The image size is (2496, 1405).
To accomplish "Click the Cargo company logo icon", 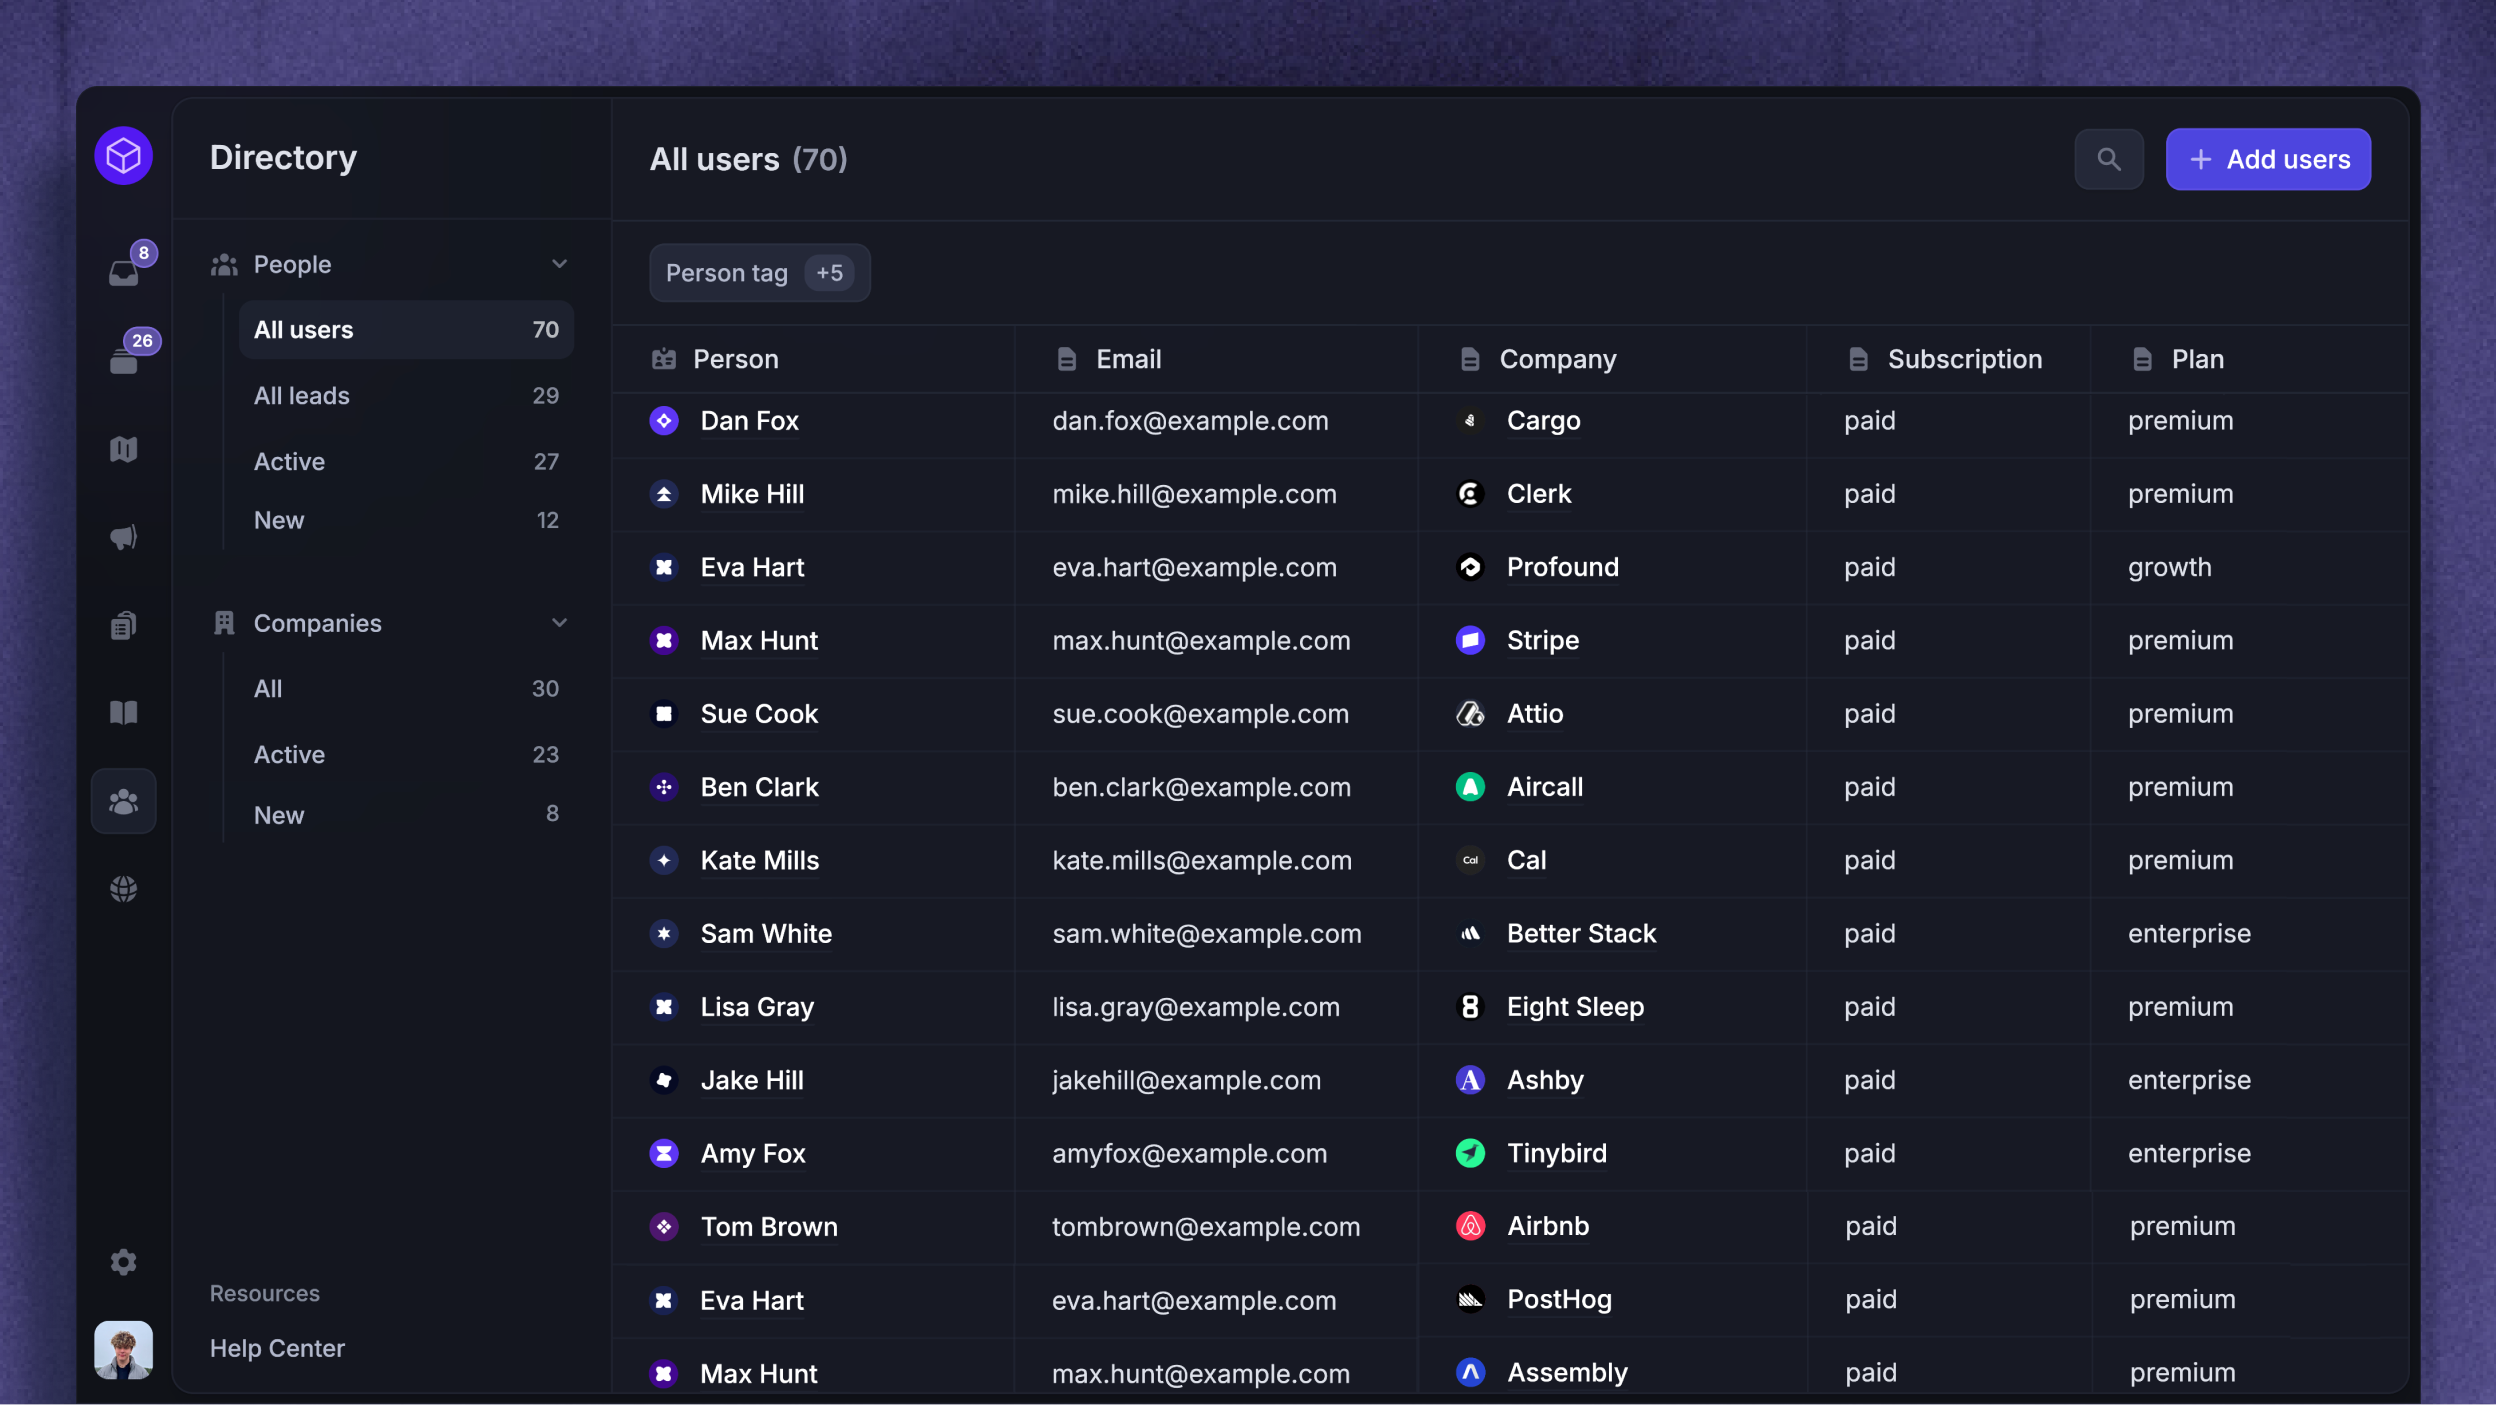I will tap(1470, 421).
